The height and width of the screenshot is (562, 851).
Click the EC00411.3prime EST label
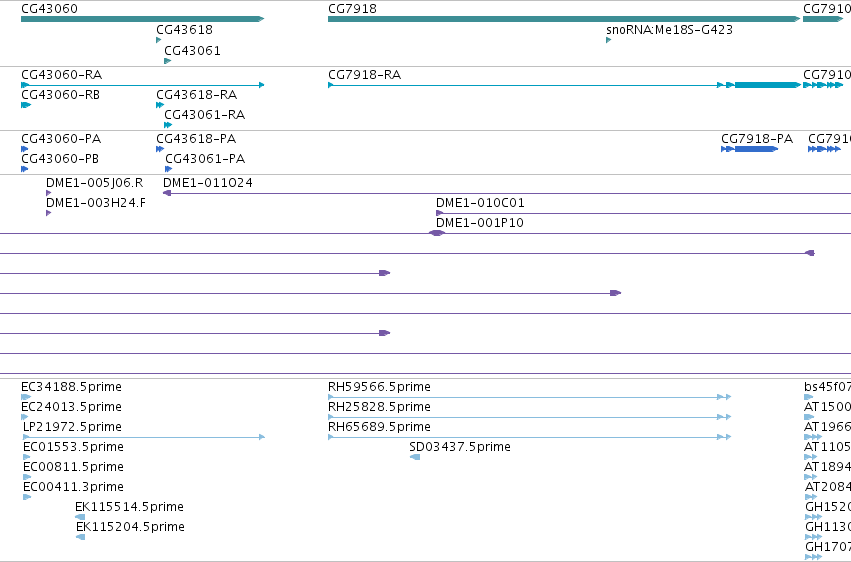coord(73,487)
